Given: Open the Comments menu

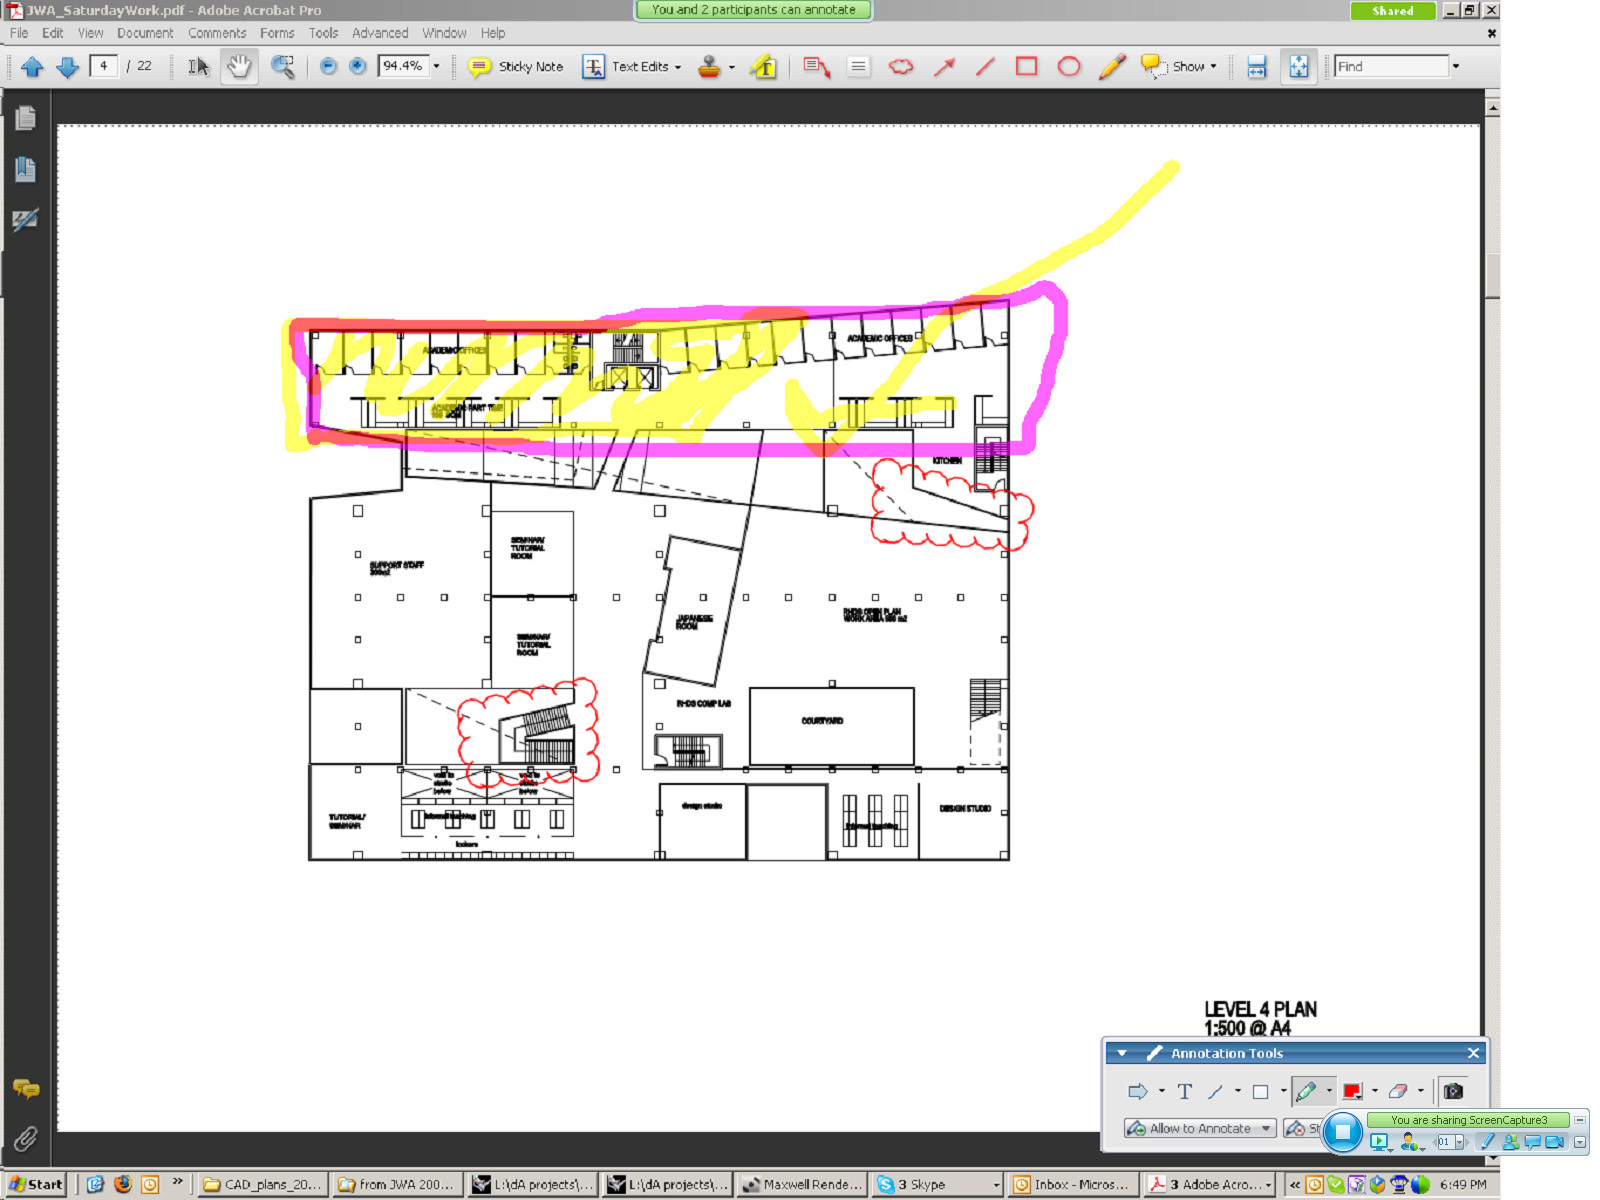Looking at the screenshot, I should click(x=217, y=33).
